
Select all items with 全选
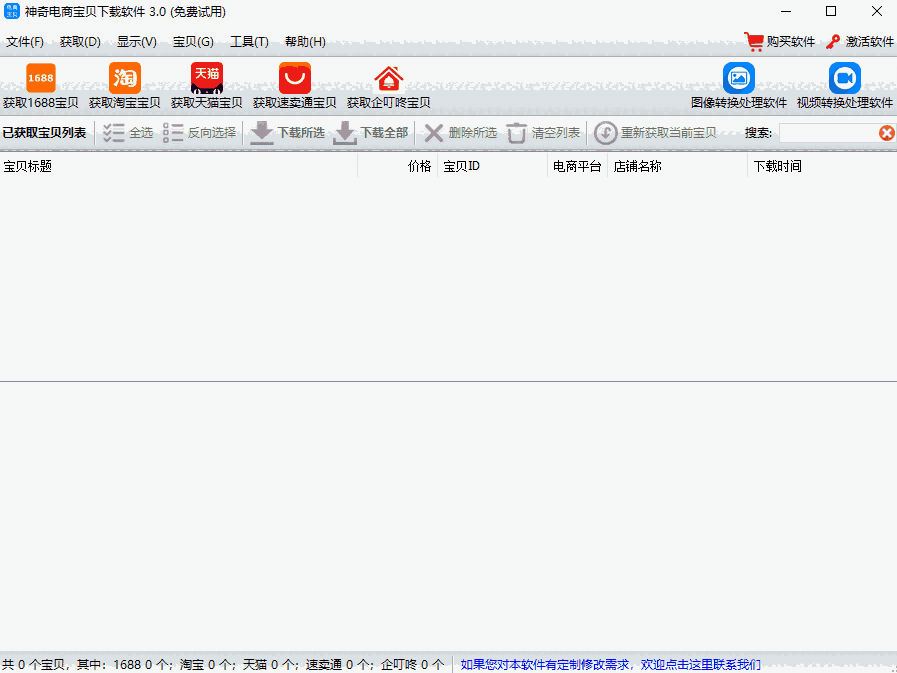coord(128,133)
